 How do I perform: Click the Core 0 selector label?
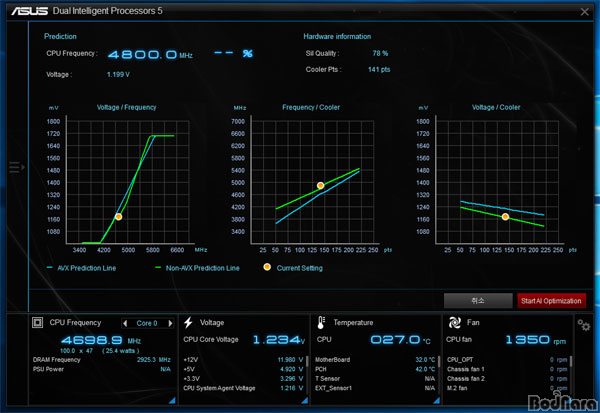147,323
